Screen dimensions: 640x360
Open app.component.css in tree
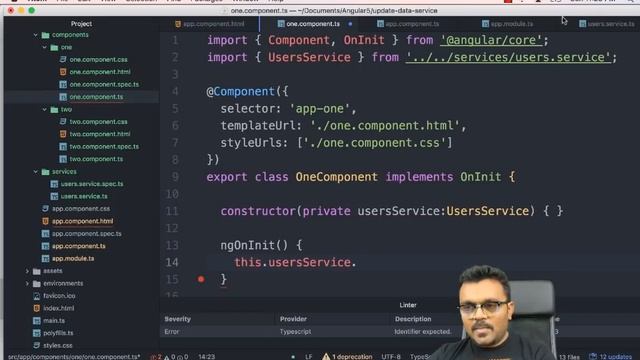click(81, 209)
